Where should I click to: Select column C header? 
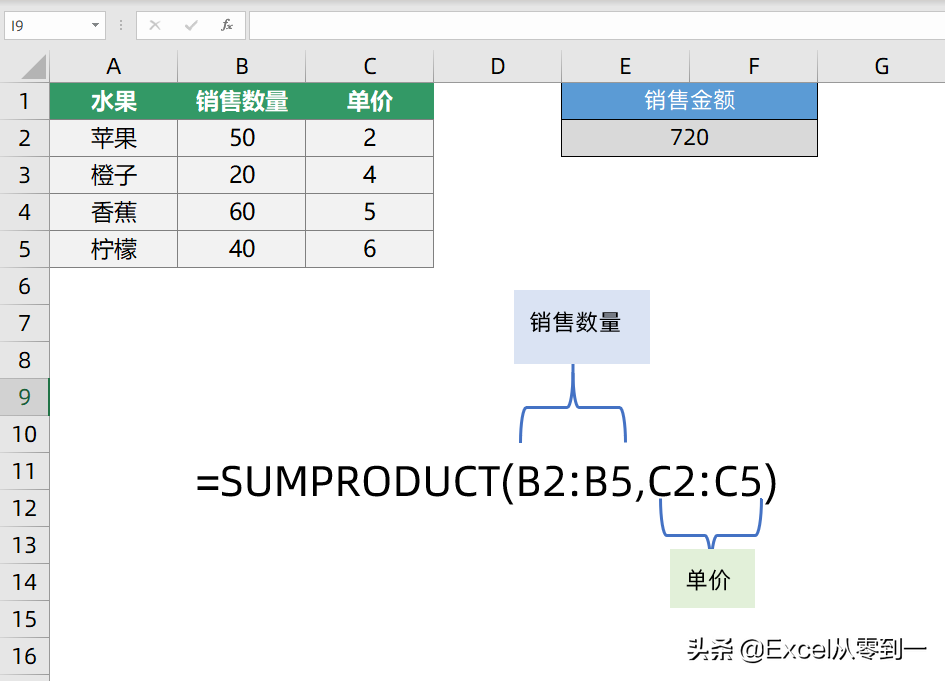pos(369,66)
